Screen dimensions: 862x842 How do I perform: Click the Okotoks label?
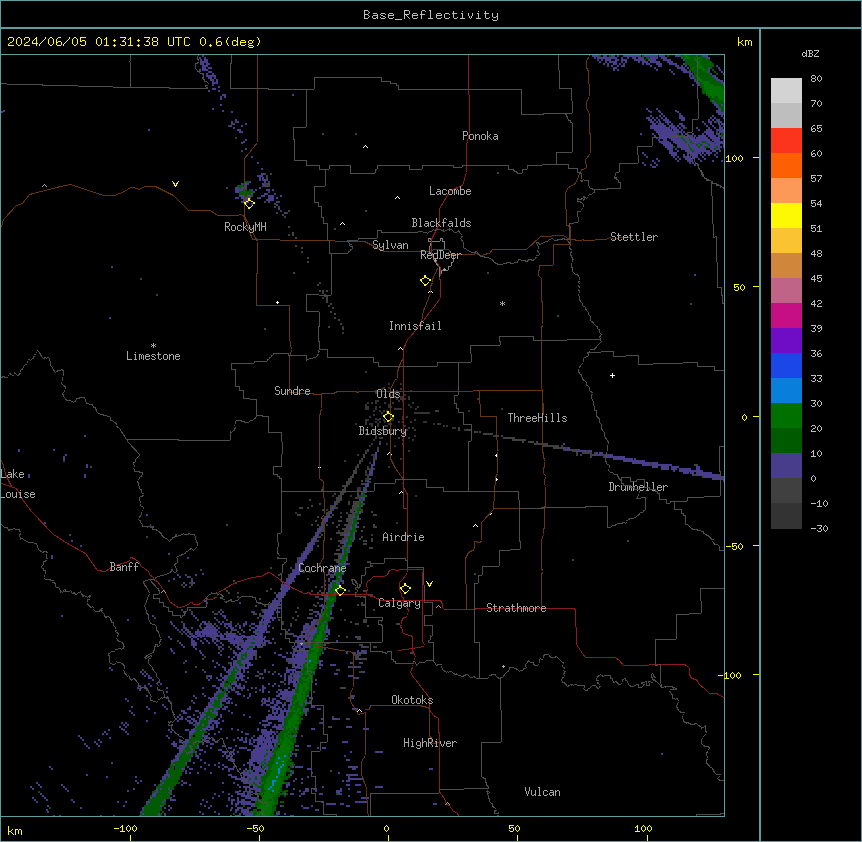(x=412, y=700)
